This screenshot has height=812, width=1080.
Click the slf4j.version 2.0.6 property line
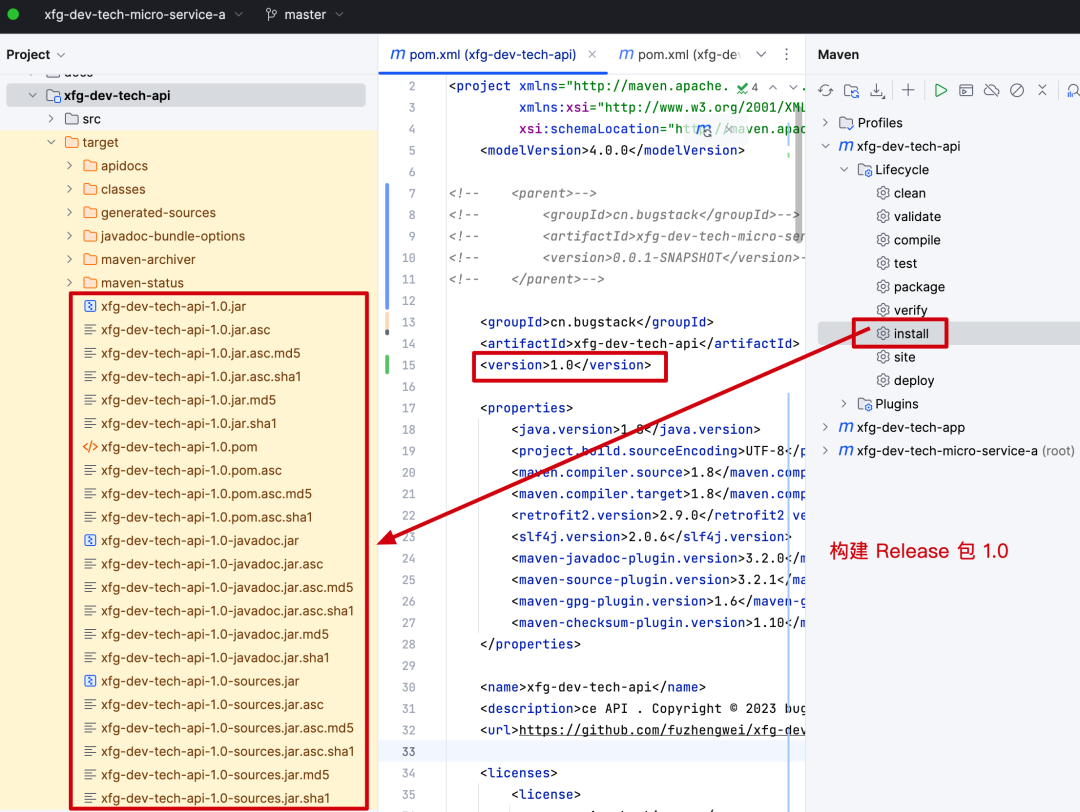(651, 537)
